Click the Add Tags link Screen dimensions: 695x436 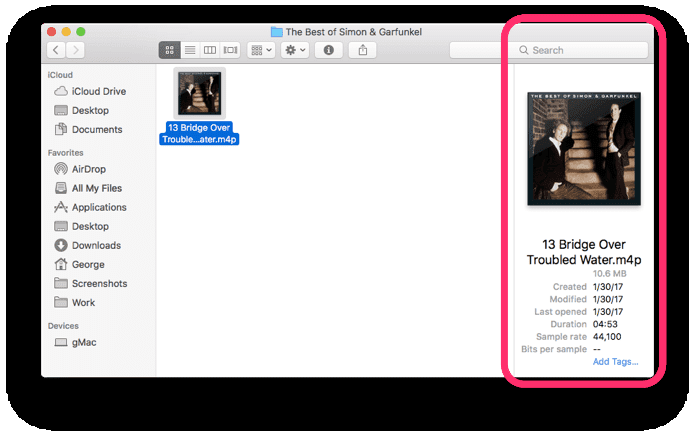click(x=615, y=362)
